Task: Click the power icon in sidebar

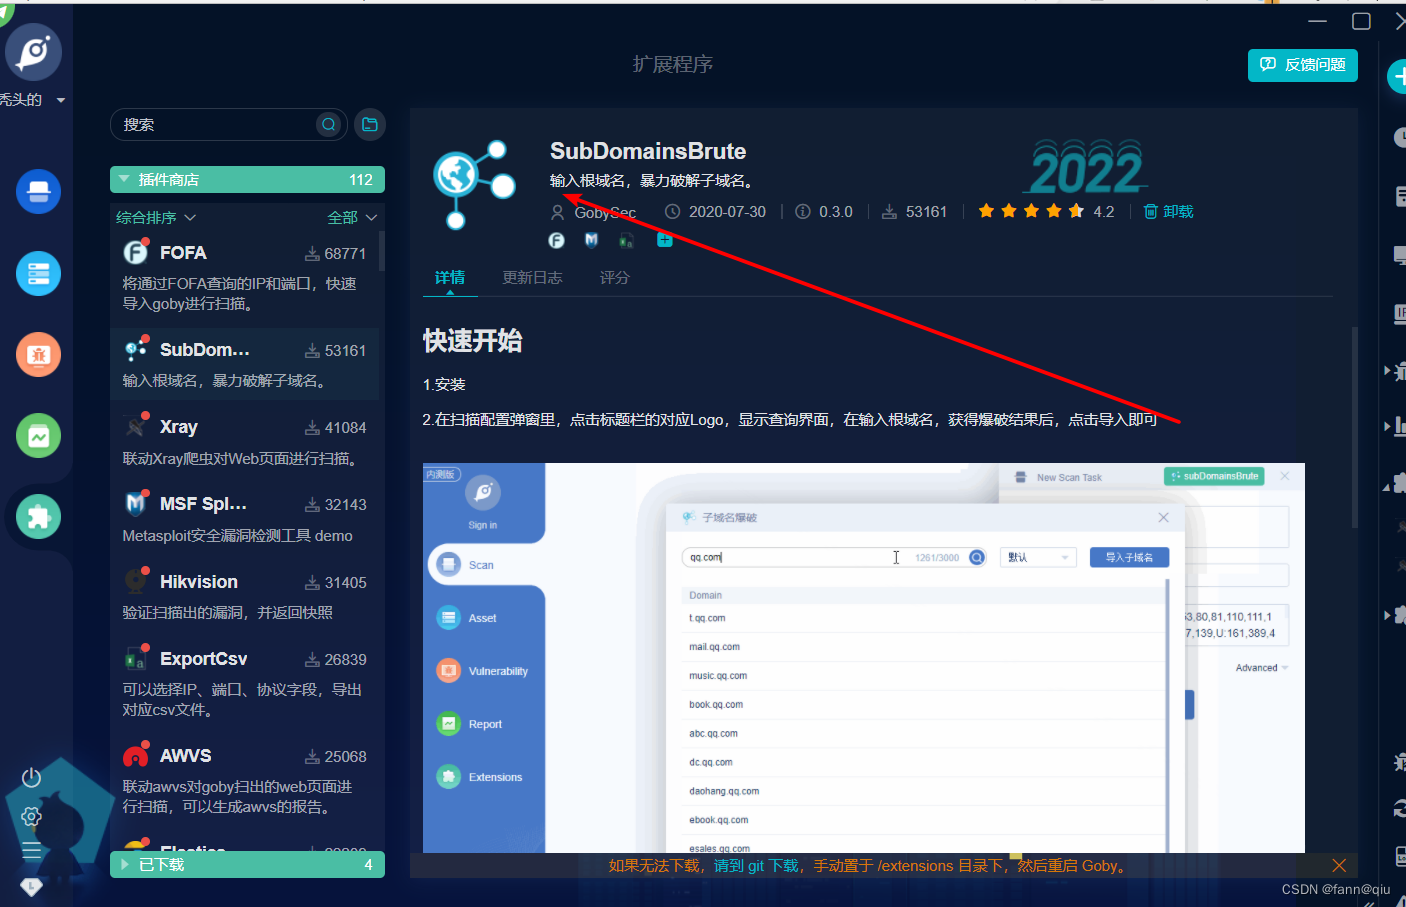Action: coord(32,777)
